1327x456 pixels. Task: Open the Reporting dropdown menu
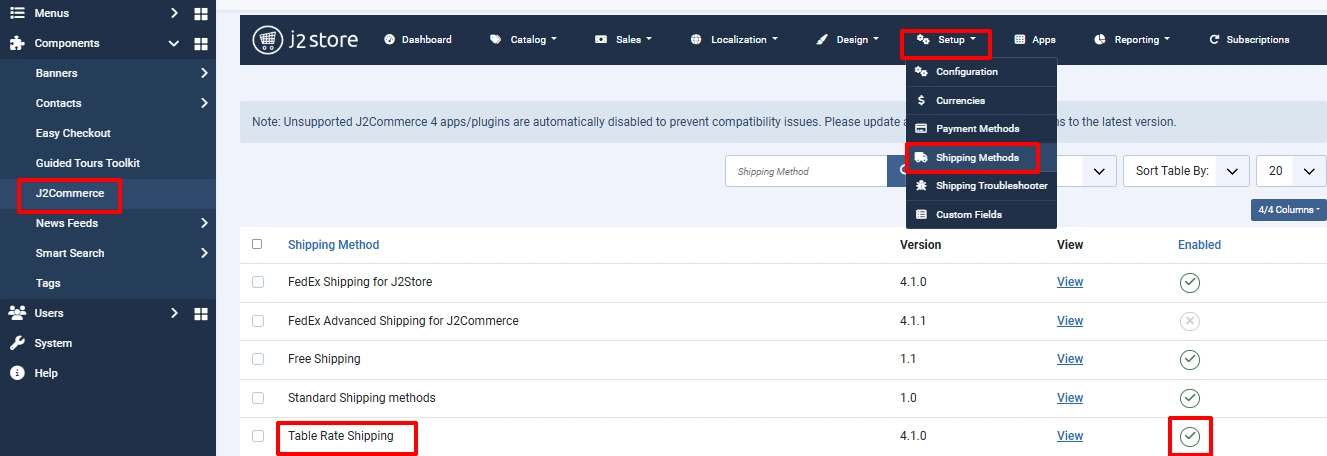point(1132,40)
